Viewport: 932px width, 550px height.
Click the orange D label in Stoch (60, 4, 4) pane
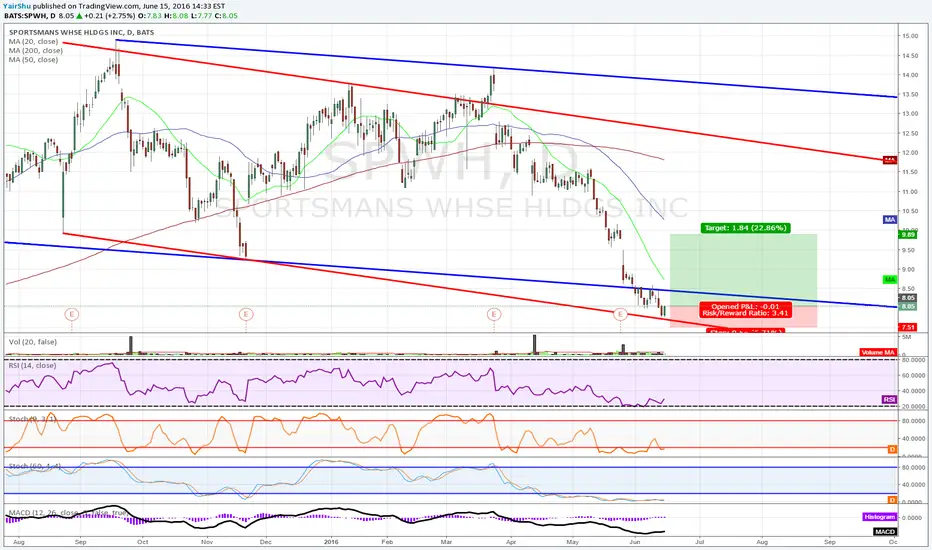click(892, 500)
